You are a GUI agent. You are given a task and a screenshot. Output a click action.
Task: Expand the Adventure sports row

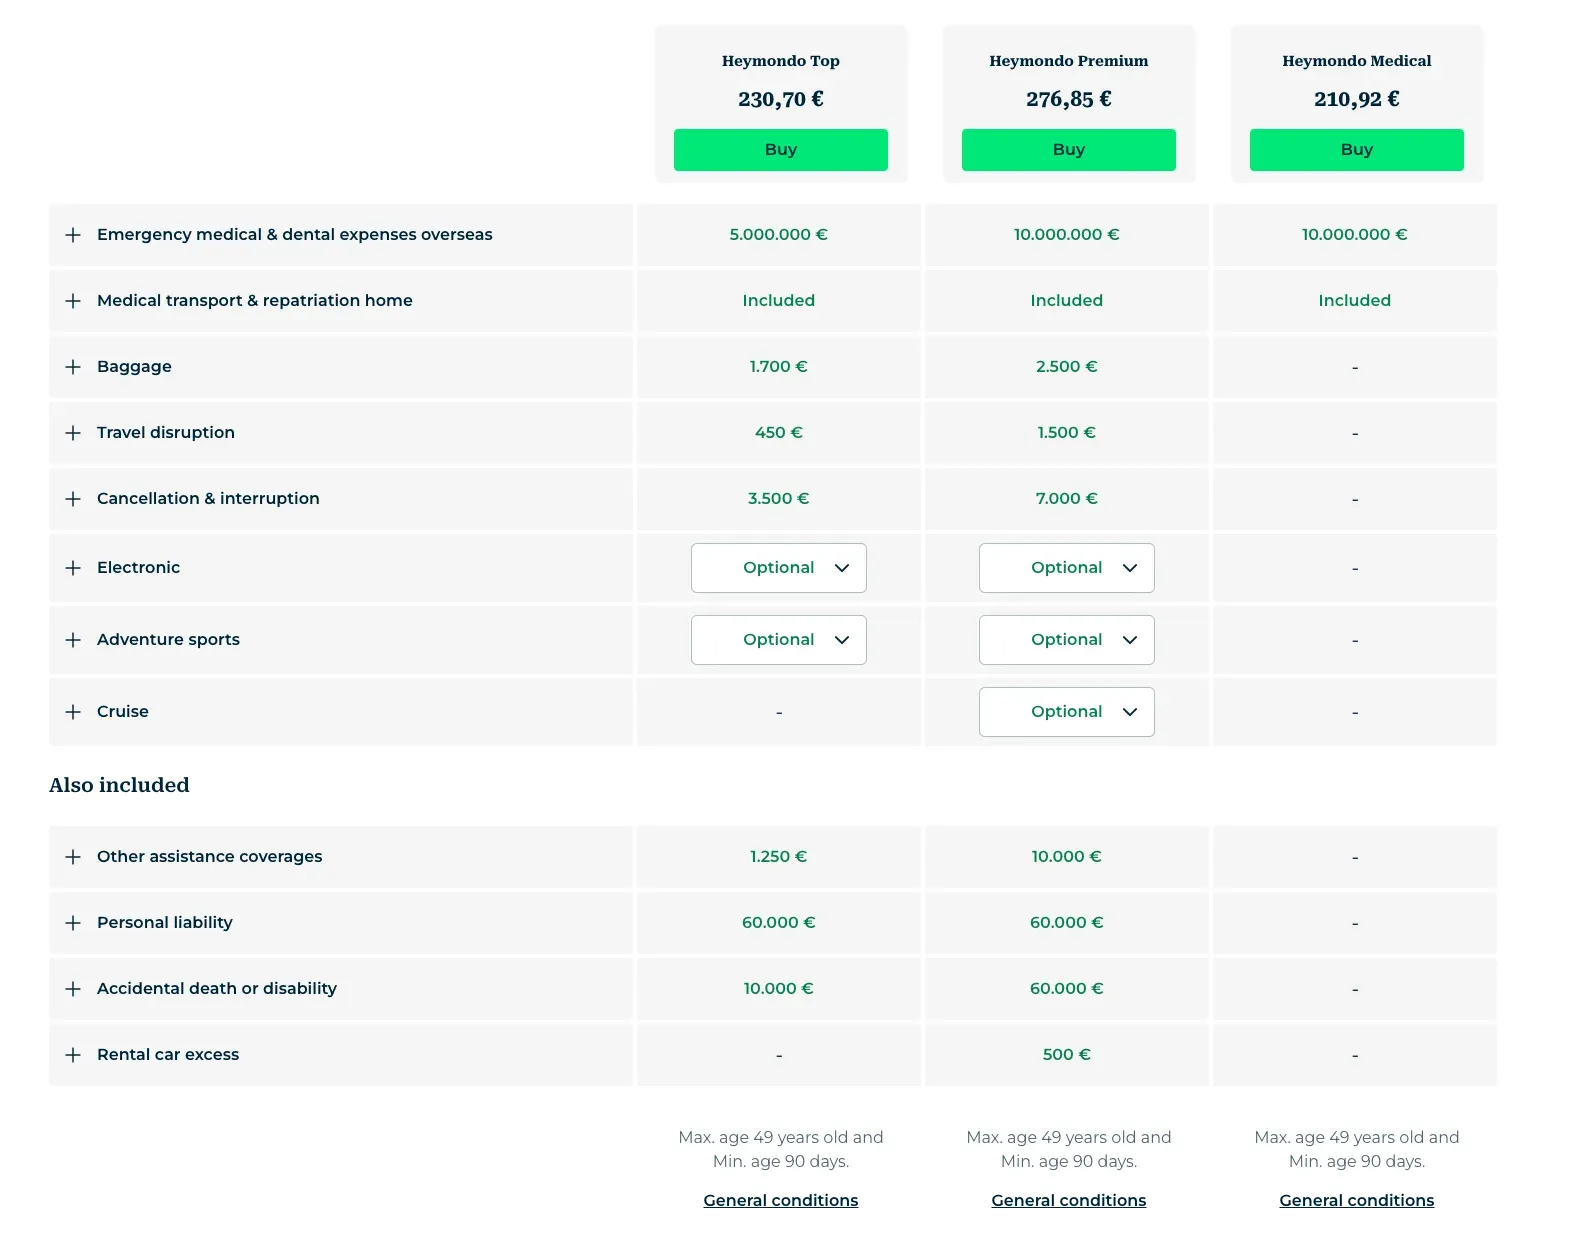[x=73, y=640]
